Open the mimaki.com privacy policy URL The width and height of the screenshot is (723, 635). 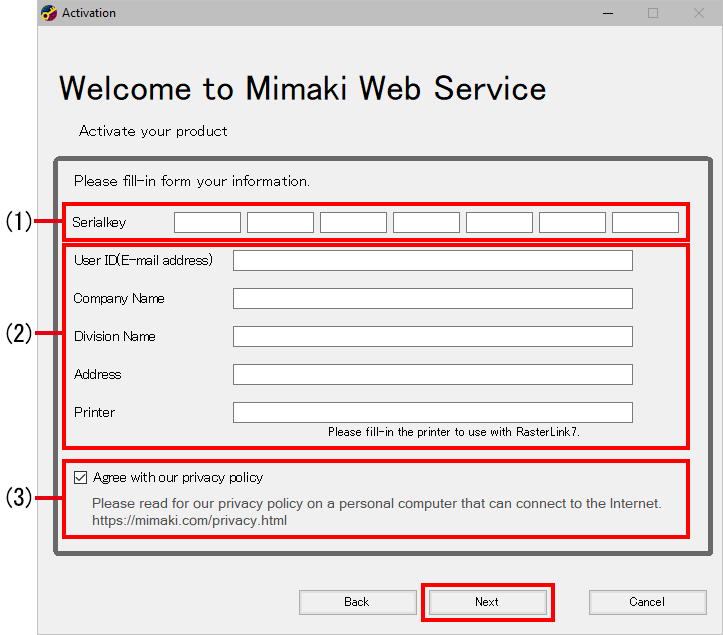click(190, 521)
